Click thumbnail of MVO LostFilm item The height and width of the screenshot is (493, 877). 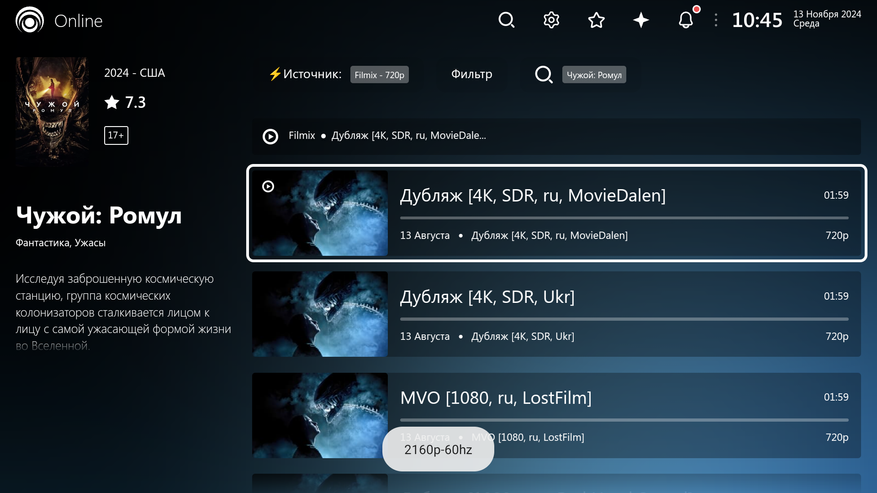tap(320, 416)
